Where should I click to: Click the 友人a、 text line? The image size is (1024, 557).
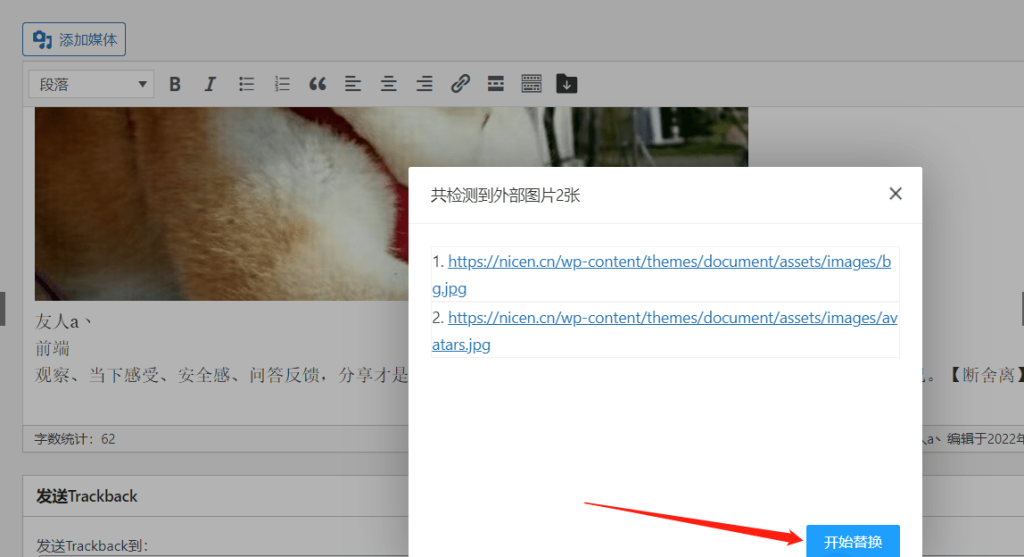pyautogui.click(x=63, y=322)
